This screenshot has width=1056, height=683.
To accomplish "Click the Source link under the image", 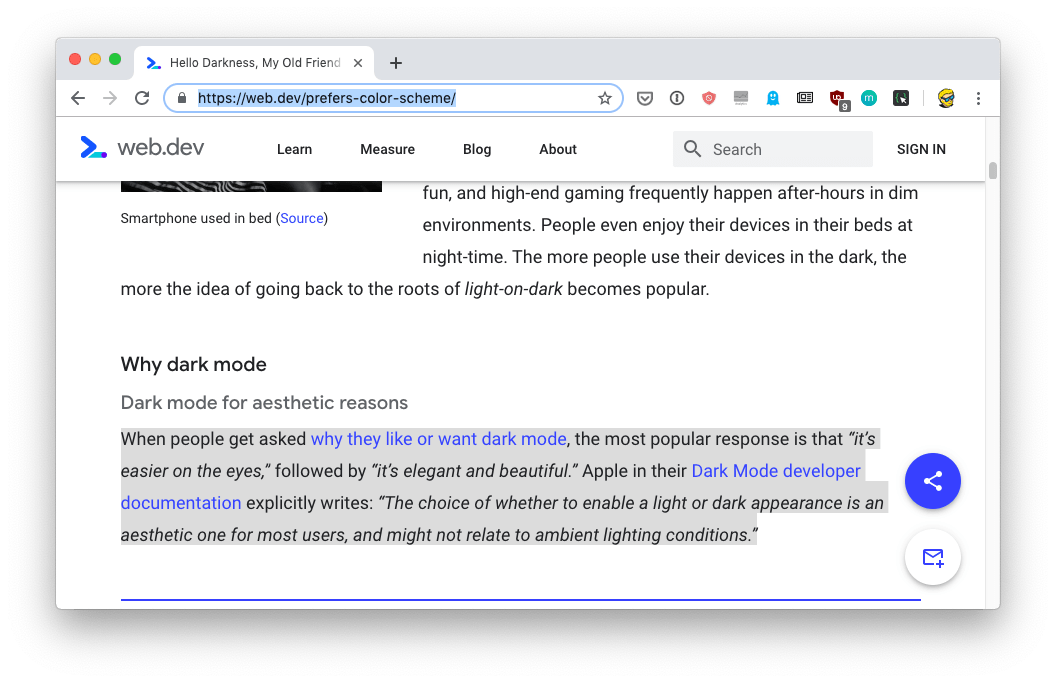I will pos(302,217).
